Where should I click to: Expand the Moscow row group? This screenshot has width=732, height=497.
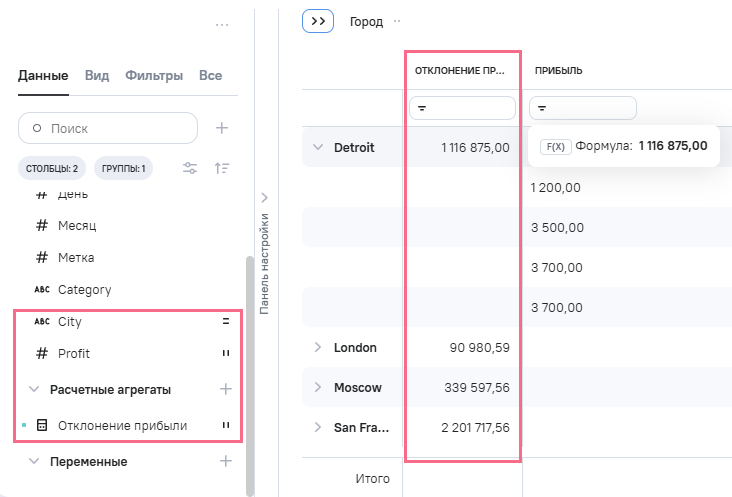pyautogui.click(x=318, y=387)
